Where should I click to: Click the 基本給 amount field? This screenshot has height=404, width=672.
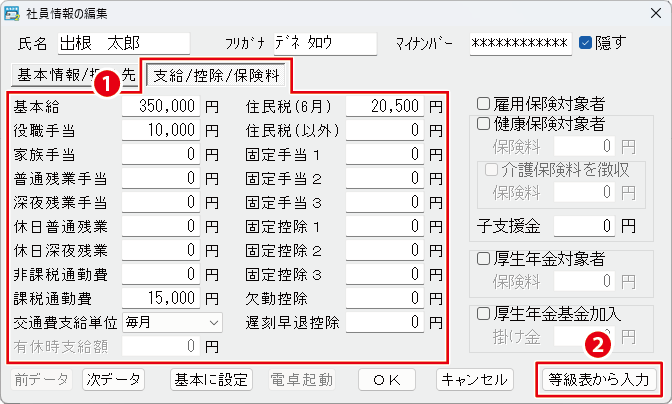click(x=160, y=105)
